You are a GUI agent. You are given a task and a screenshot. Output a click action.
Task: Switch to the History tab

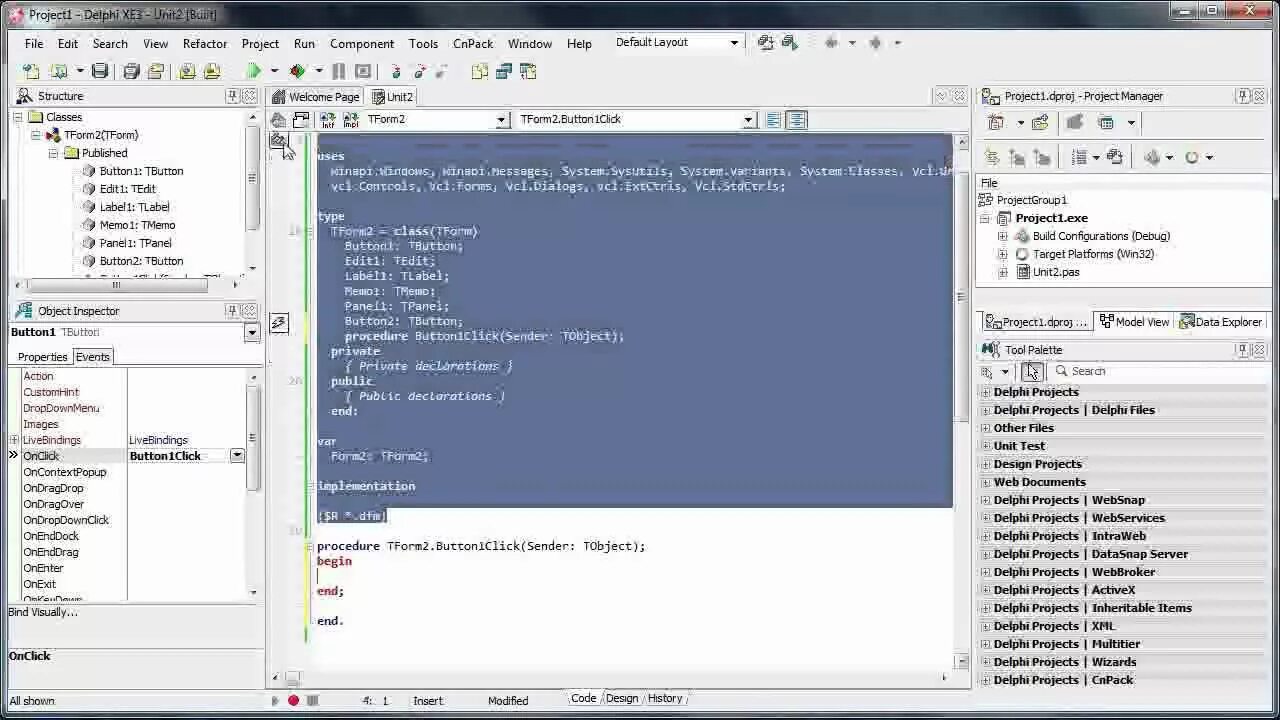pos(665,699)
